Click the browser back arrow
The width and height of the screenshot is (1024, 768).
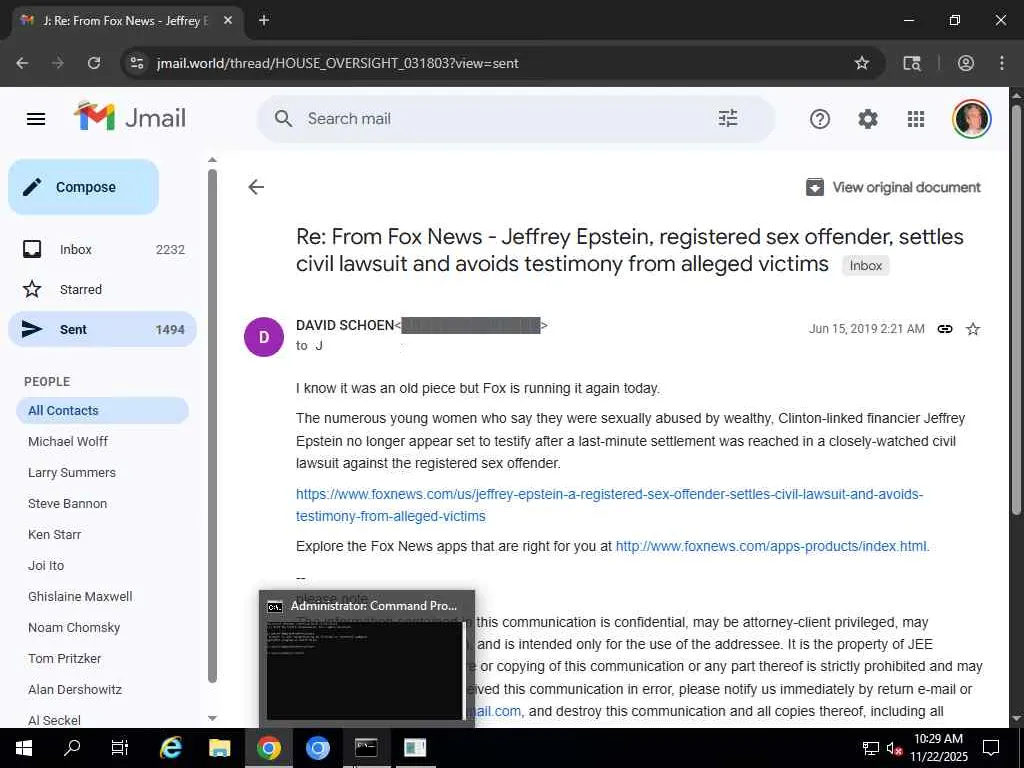(22, 63)
